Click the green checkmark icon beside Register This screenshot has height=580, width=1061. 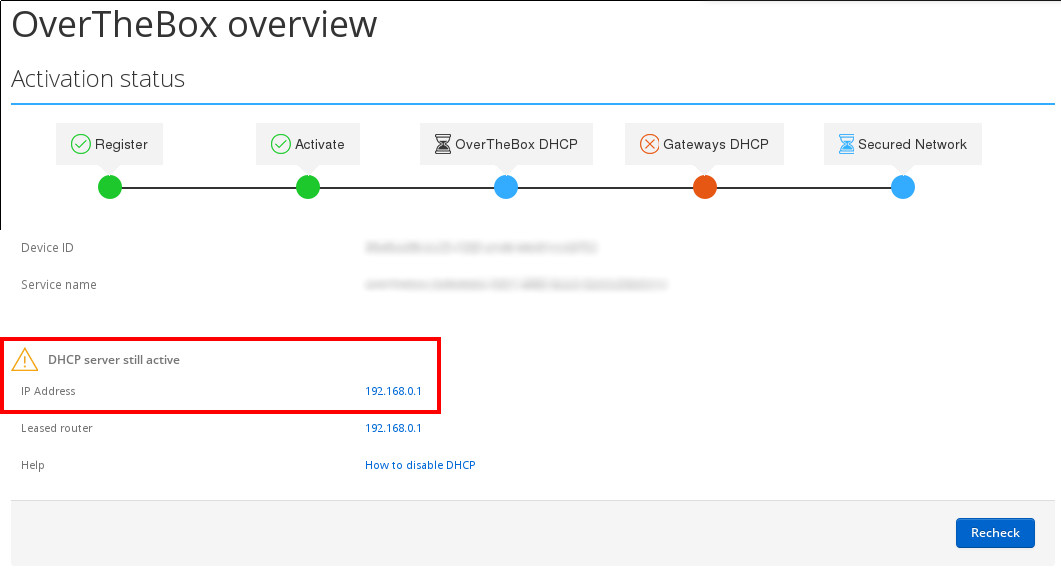point(81,145)
